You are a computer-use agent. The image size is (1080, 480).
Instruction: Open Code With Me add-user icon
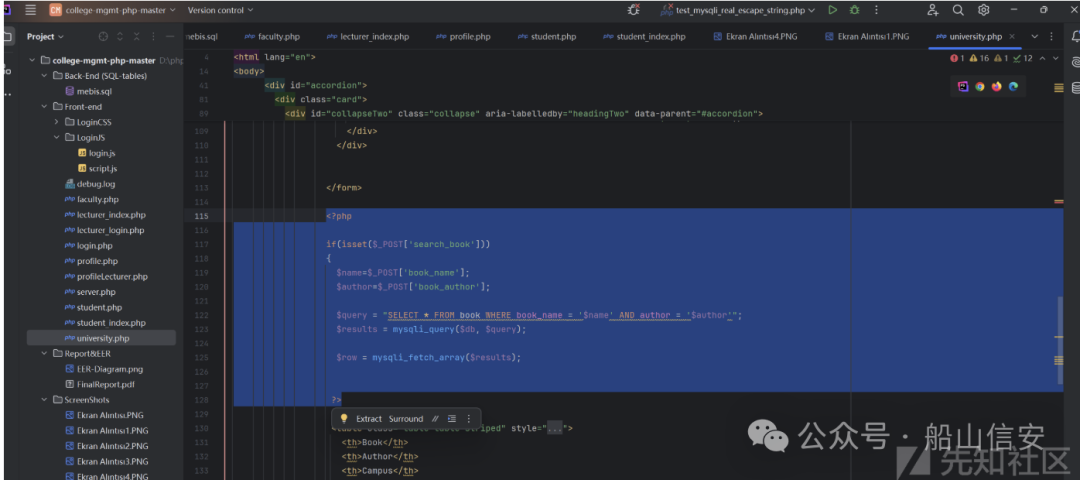coord(933,10)
